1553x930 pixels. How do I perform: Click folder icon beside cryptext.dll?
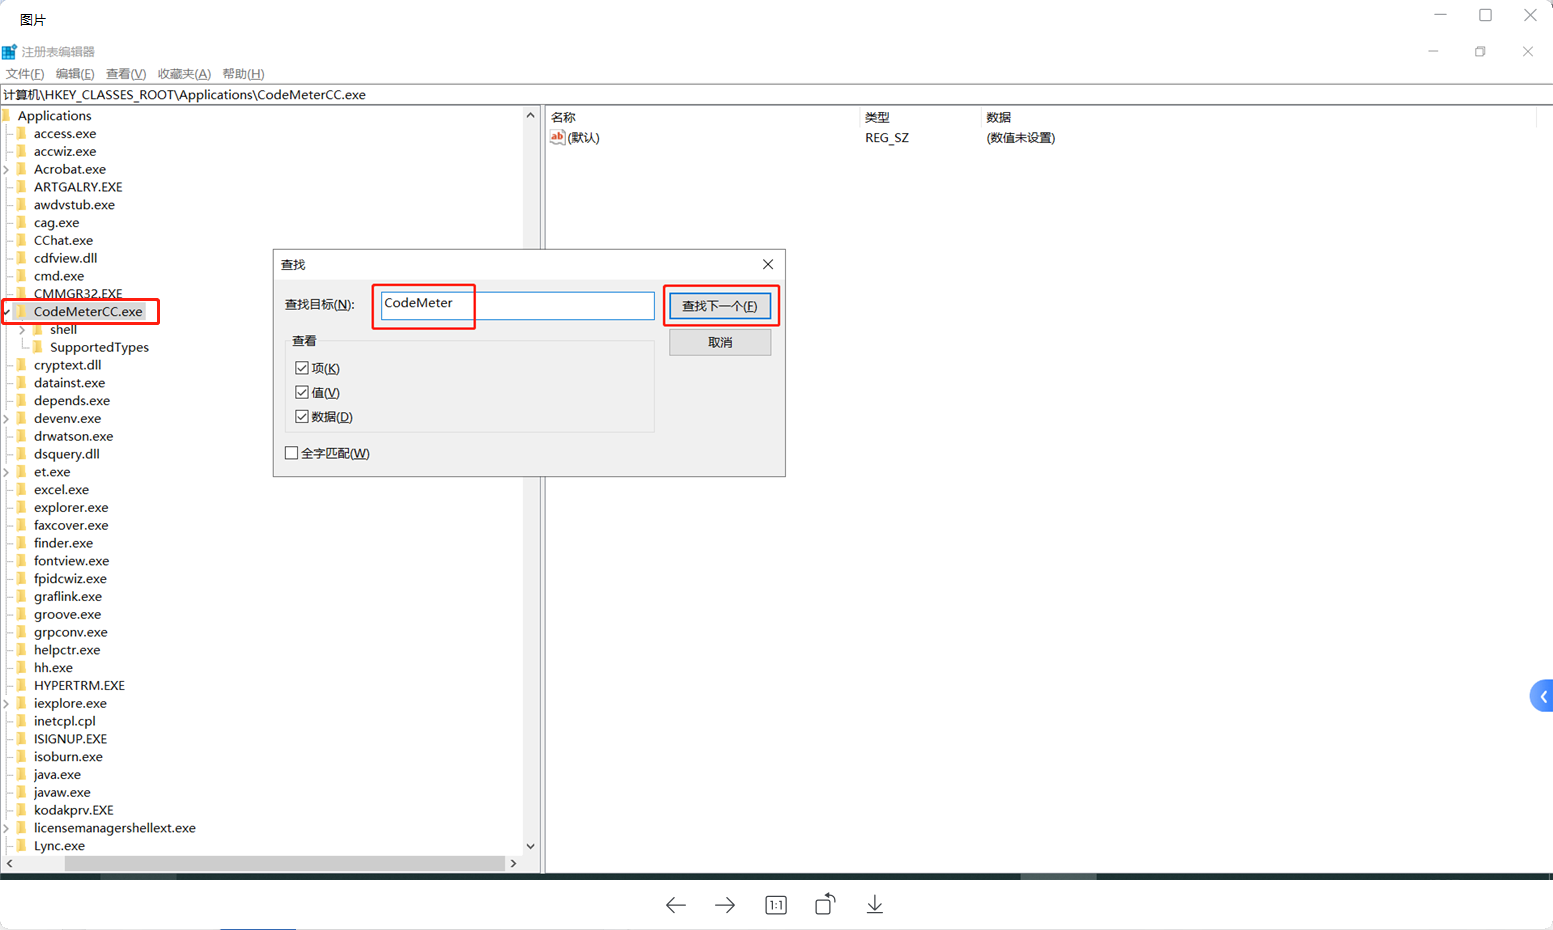pos(22,365)
